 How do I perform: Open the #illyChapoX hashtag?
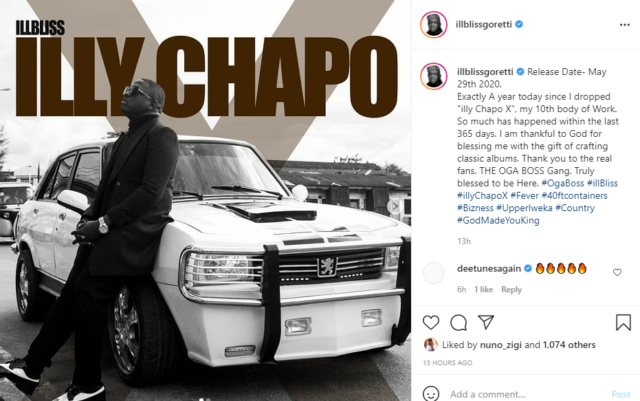[x=482, y=196]
